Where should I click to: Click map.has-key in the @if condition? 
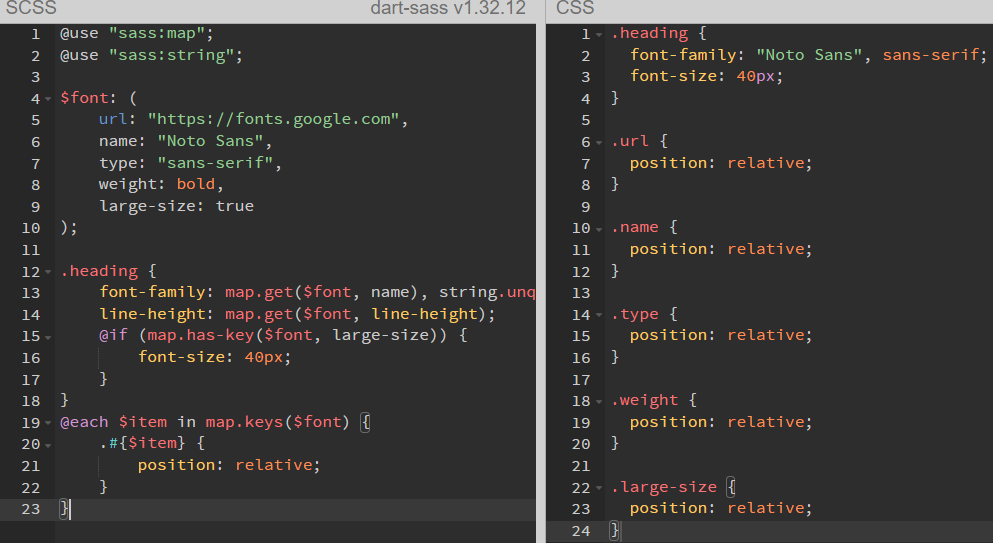200,335
